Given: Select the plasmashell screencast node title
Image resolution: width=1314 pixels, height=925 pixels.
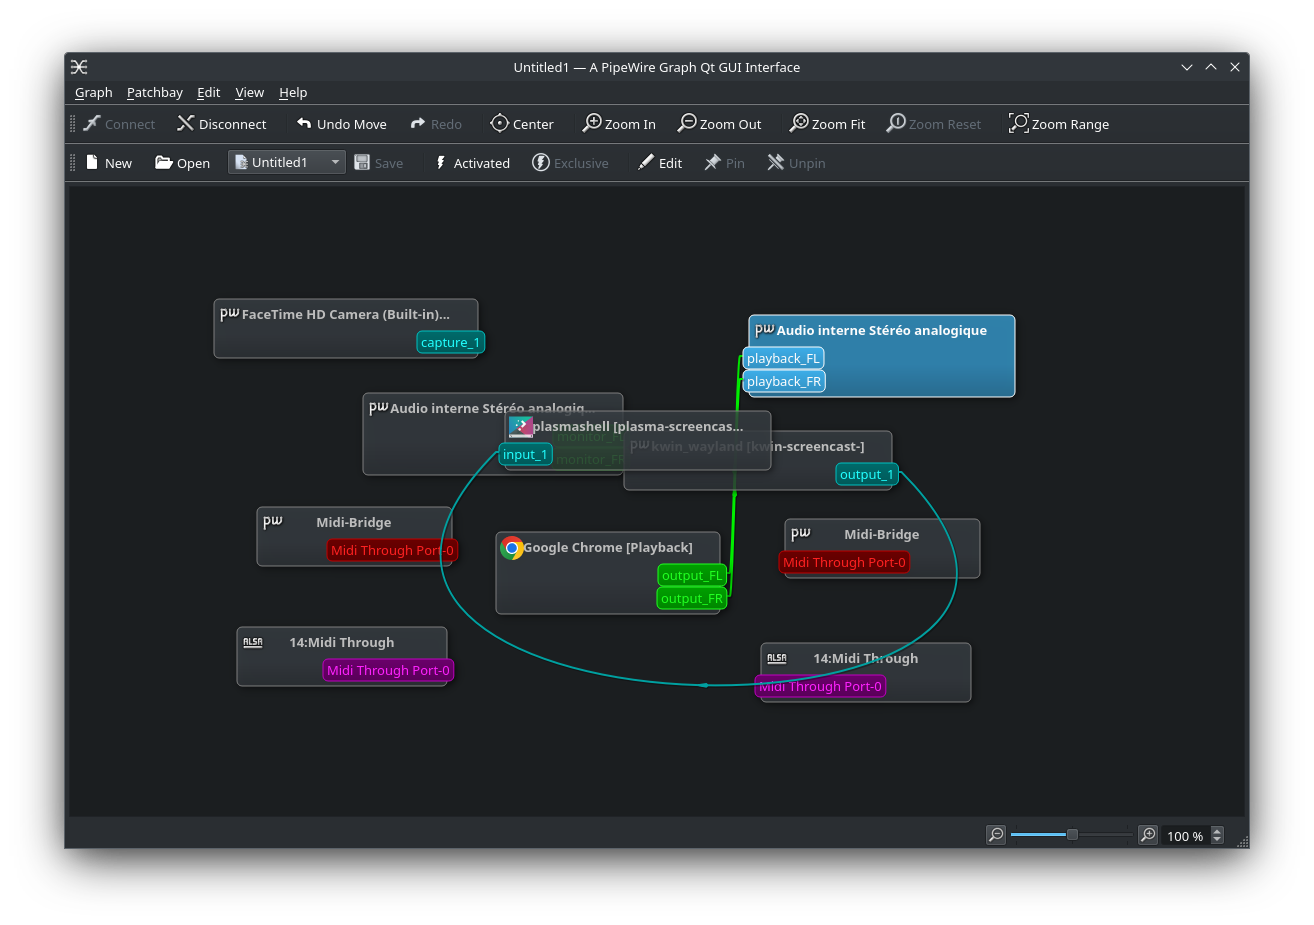Looking at the screenshot, I should coord(638,426).
